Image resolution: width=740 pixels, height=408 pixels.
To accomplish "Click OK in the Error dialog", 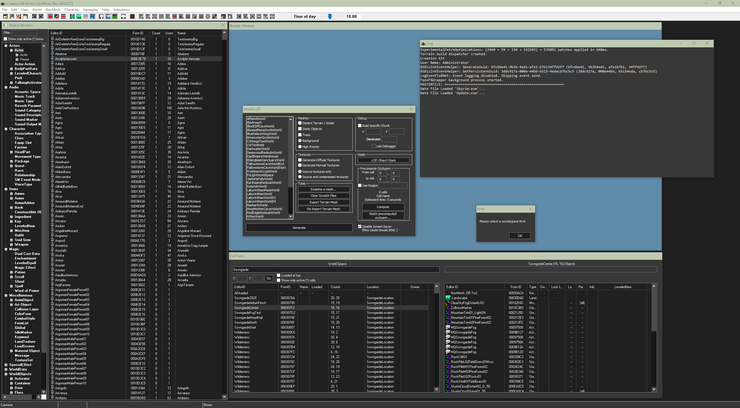I will click(518, 236).
